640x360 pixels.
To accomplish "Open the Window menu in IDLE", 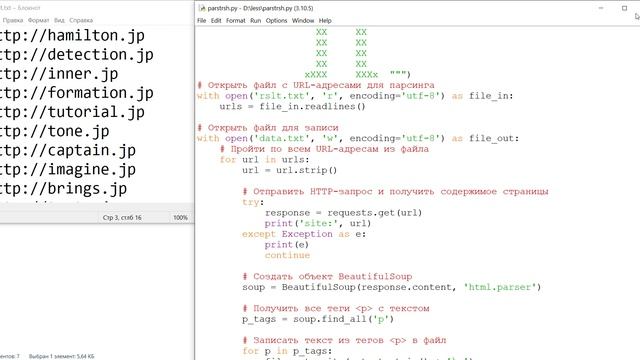I will [303, 20].
